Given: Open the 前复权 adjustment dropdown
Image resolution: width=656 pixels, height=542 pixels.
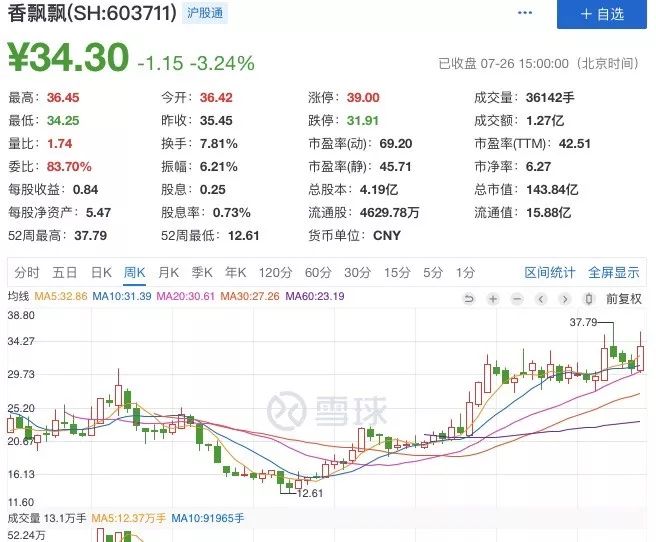Looking at the screenshot, I should click(624, 299).
